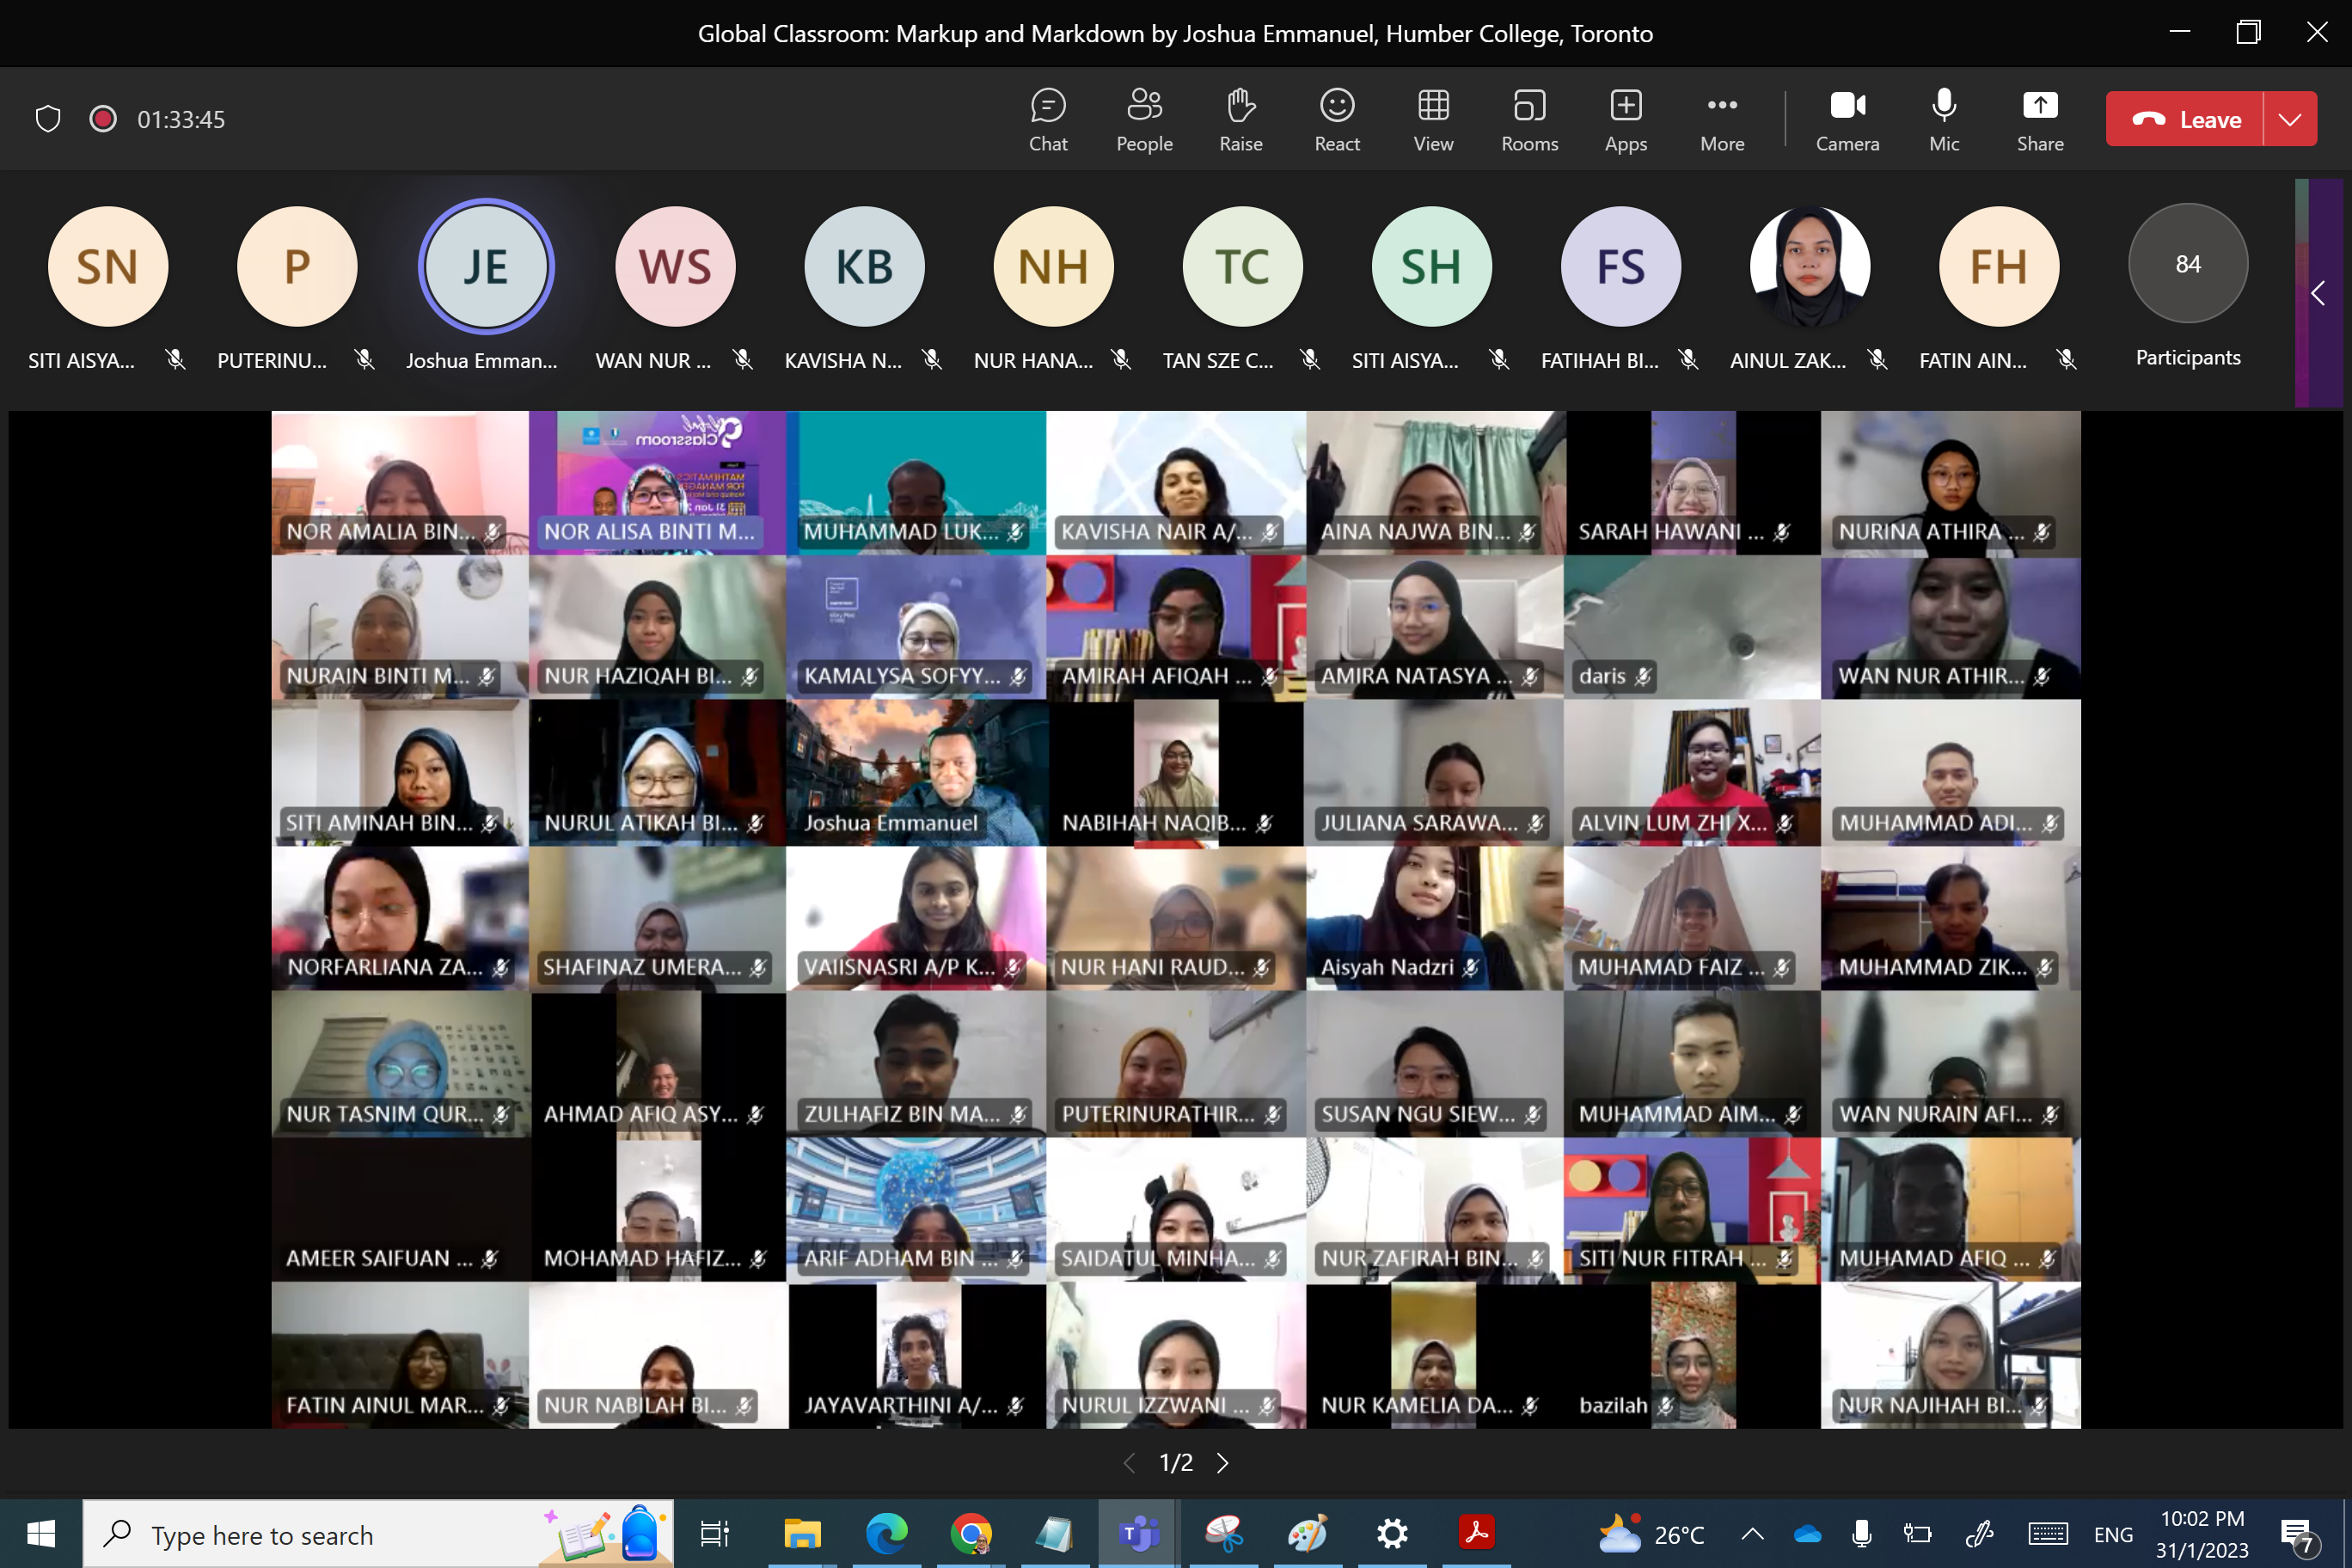Open Microsoft Edge from the taskbar
Screen dimensions: 2352x1568
(886, 1534)
